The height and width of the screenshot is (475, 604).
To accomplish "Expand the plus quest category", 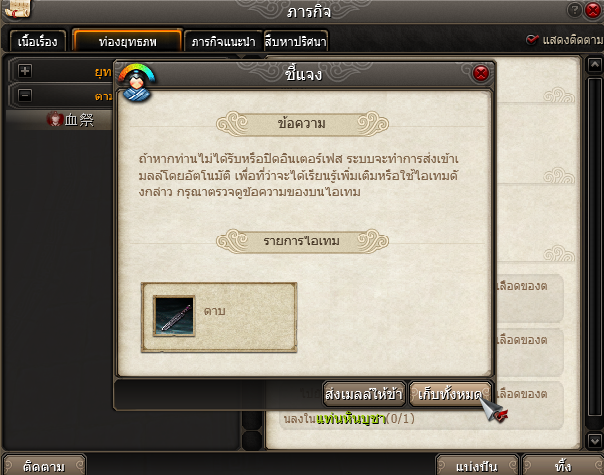I will point(25,71).
